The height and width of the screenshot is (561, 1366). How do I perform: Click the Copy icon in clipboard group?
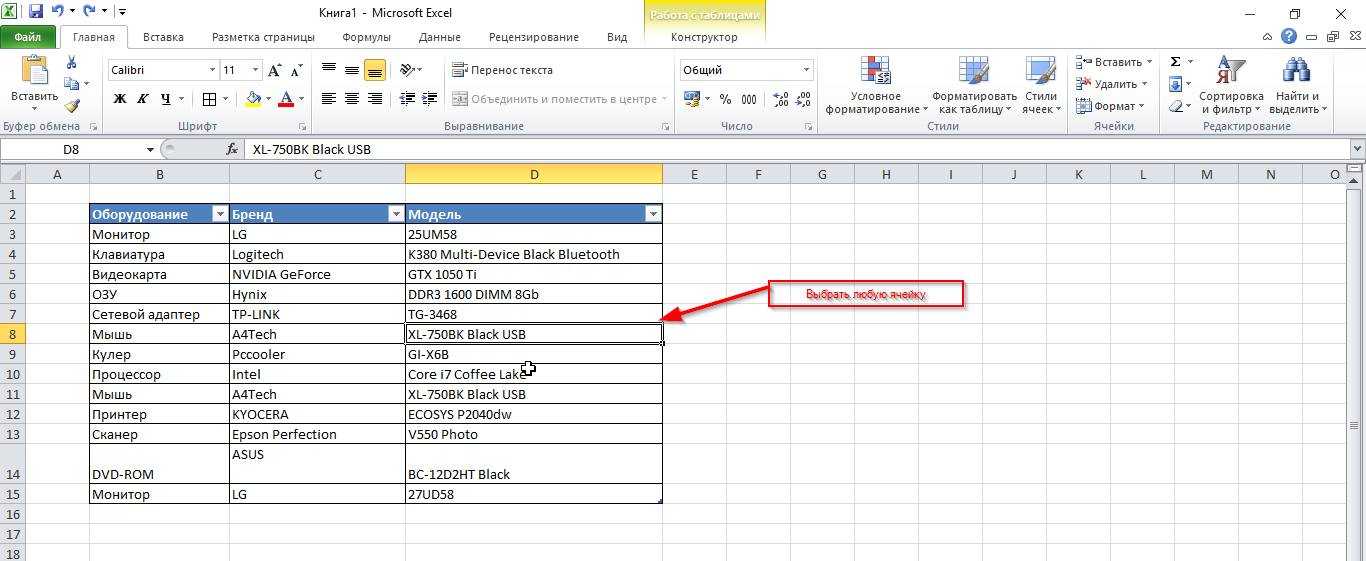tap(71, 84)
